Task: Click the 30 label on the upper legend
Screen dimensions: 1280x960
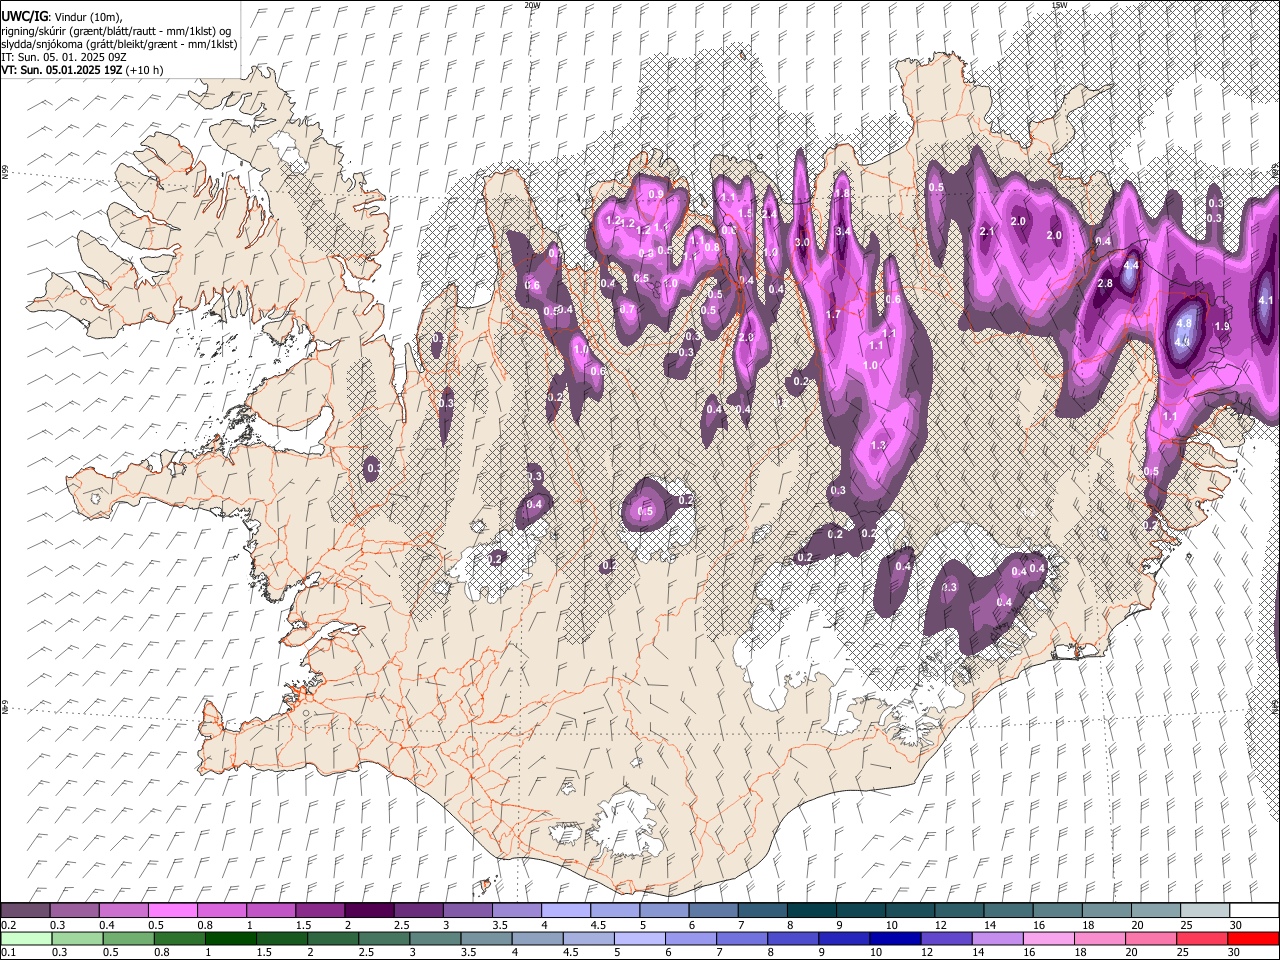Action: 1236,926
